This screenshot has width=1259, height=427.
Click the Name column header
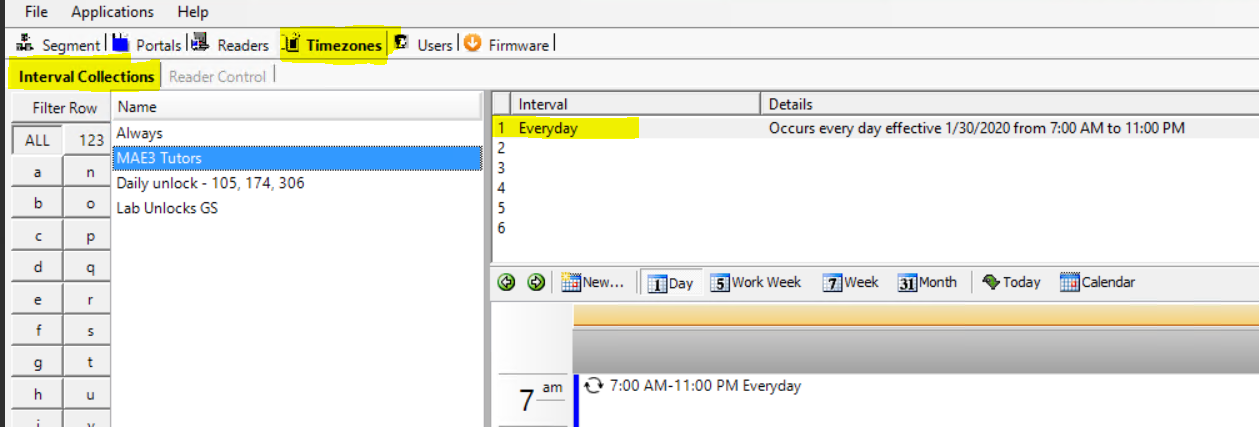click(x=297, y=107)
